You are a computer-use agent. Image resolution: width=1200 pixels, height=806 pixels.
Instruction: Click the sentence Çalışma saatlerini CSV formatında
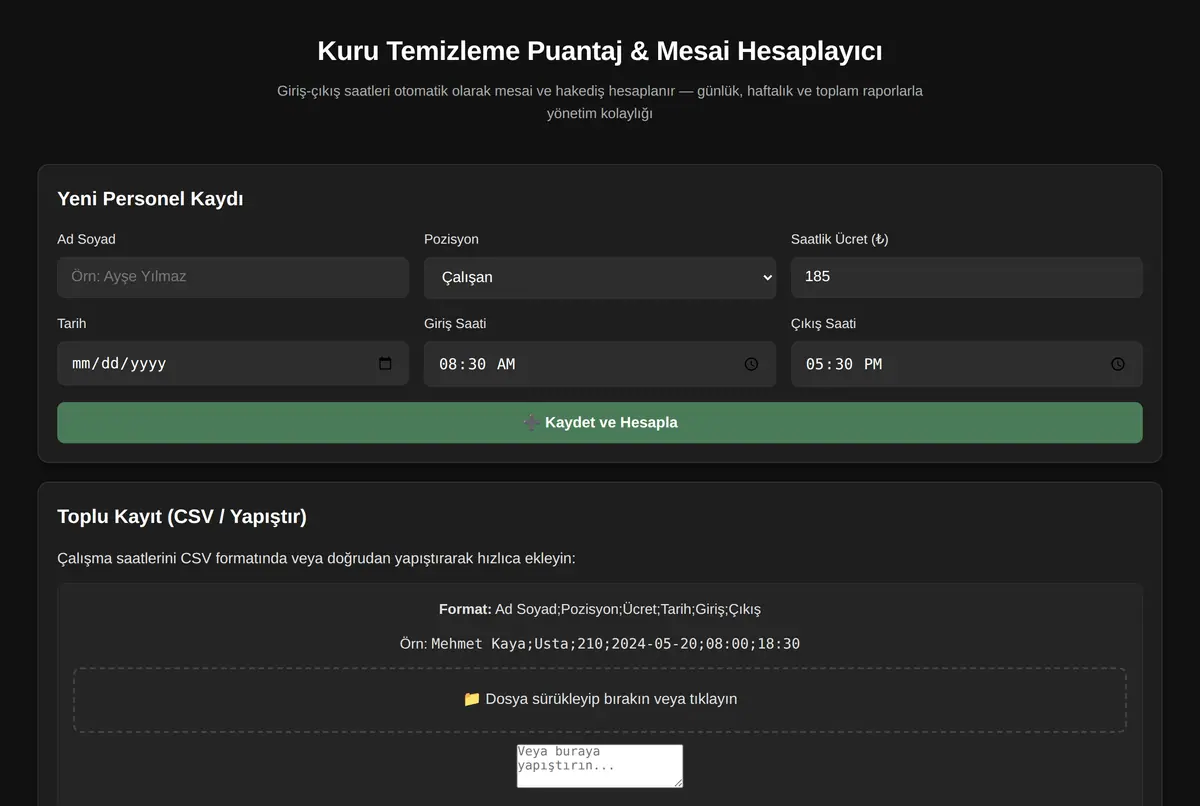tap(316, 558)
